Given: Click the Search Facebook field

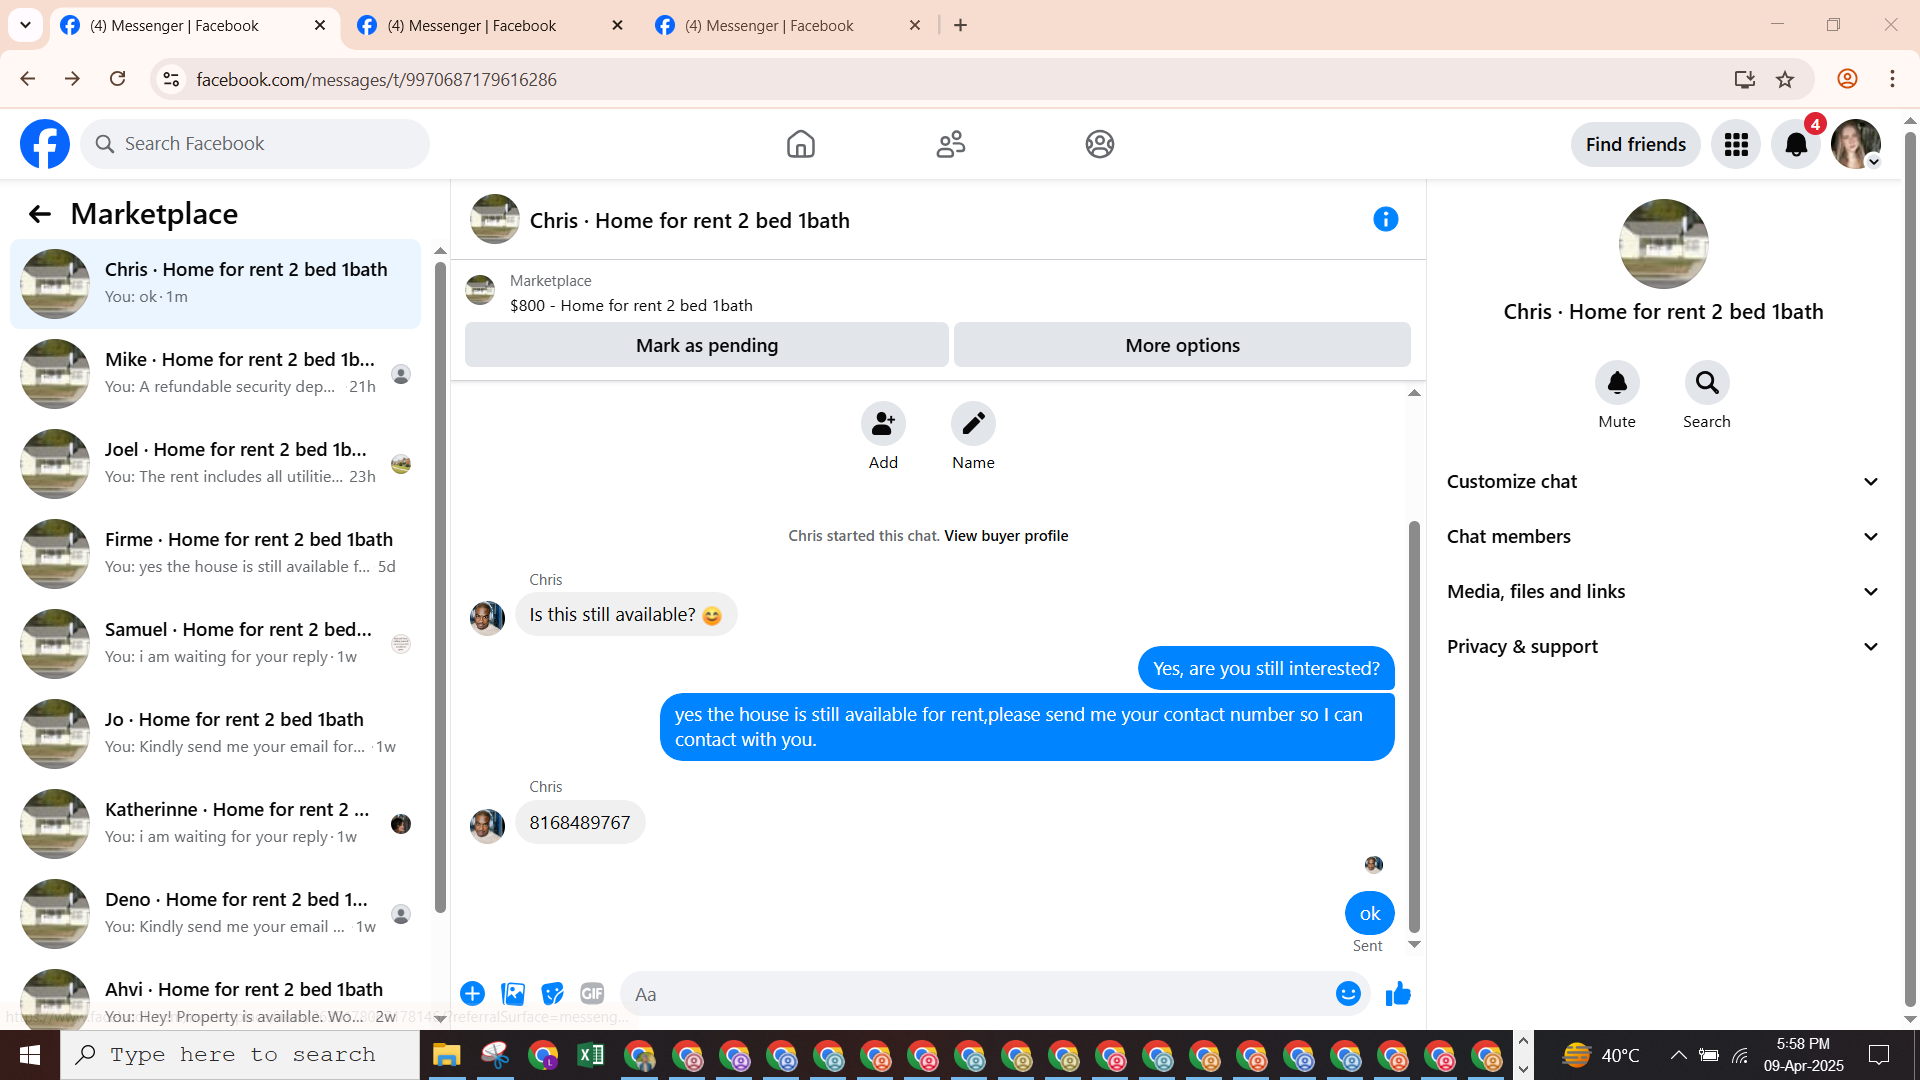Looking at the screenshot, I should (x=255, y=144).
